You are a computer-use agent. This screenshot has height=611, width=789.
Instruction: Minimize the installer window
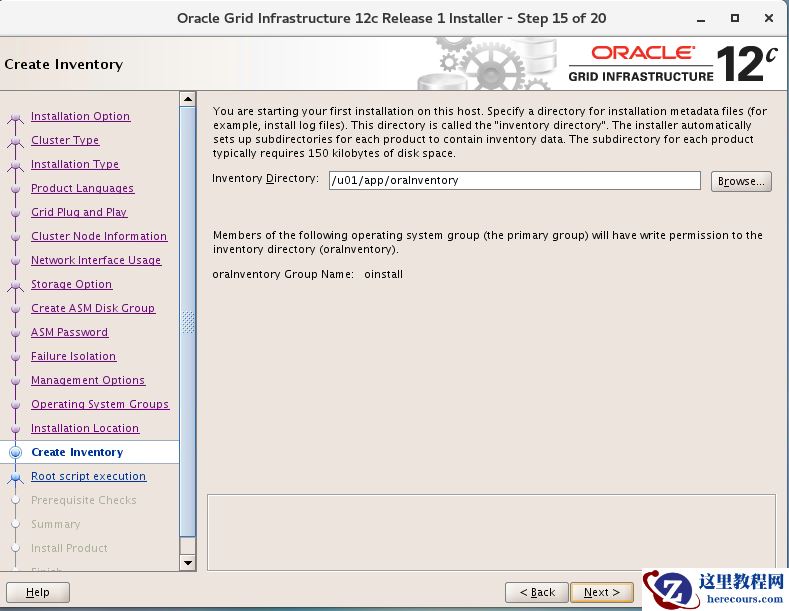(701, 19)
